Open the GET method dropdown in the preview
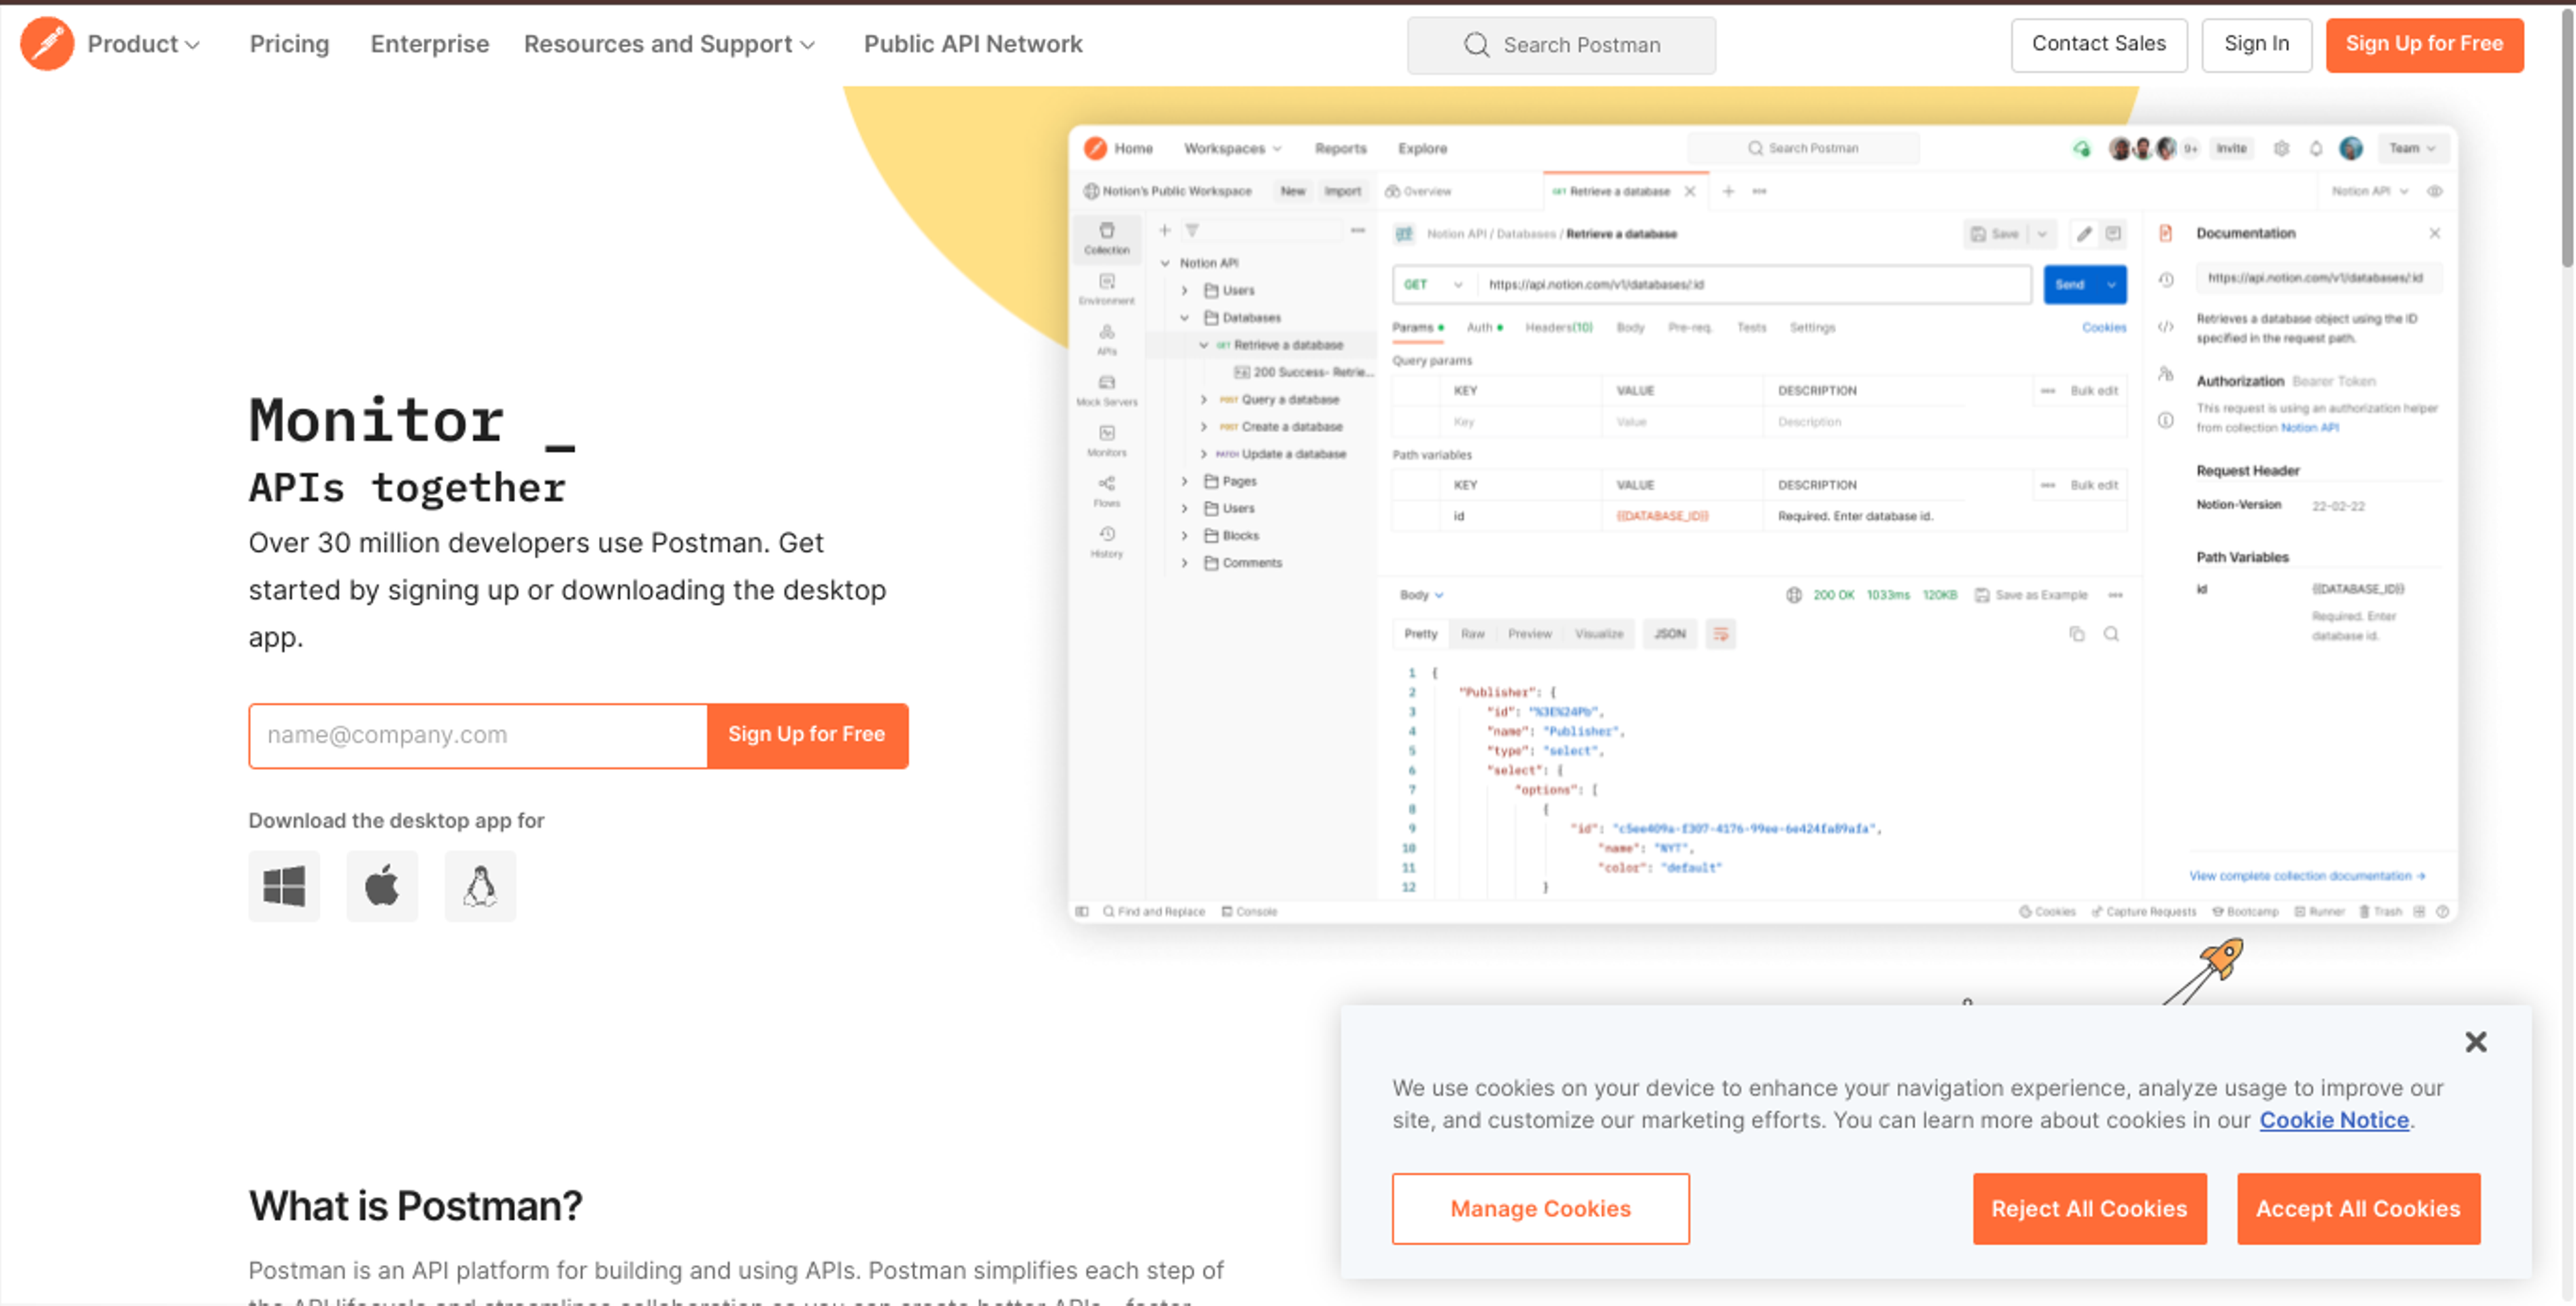The image size is (2576, 1306). pyautogui.click(x=1433, y=284)
